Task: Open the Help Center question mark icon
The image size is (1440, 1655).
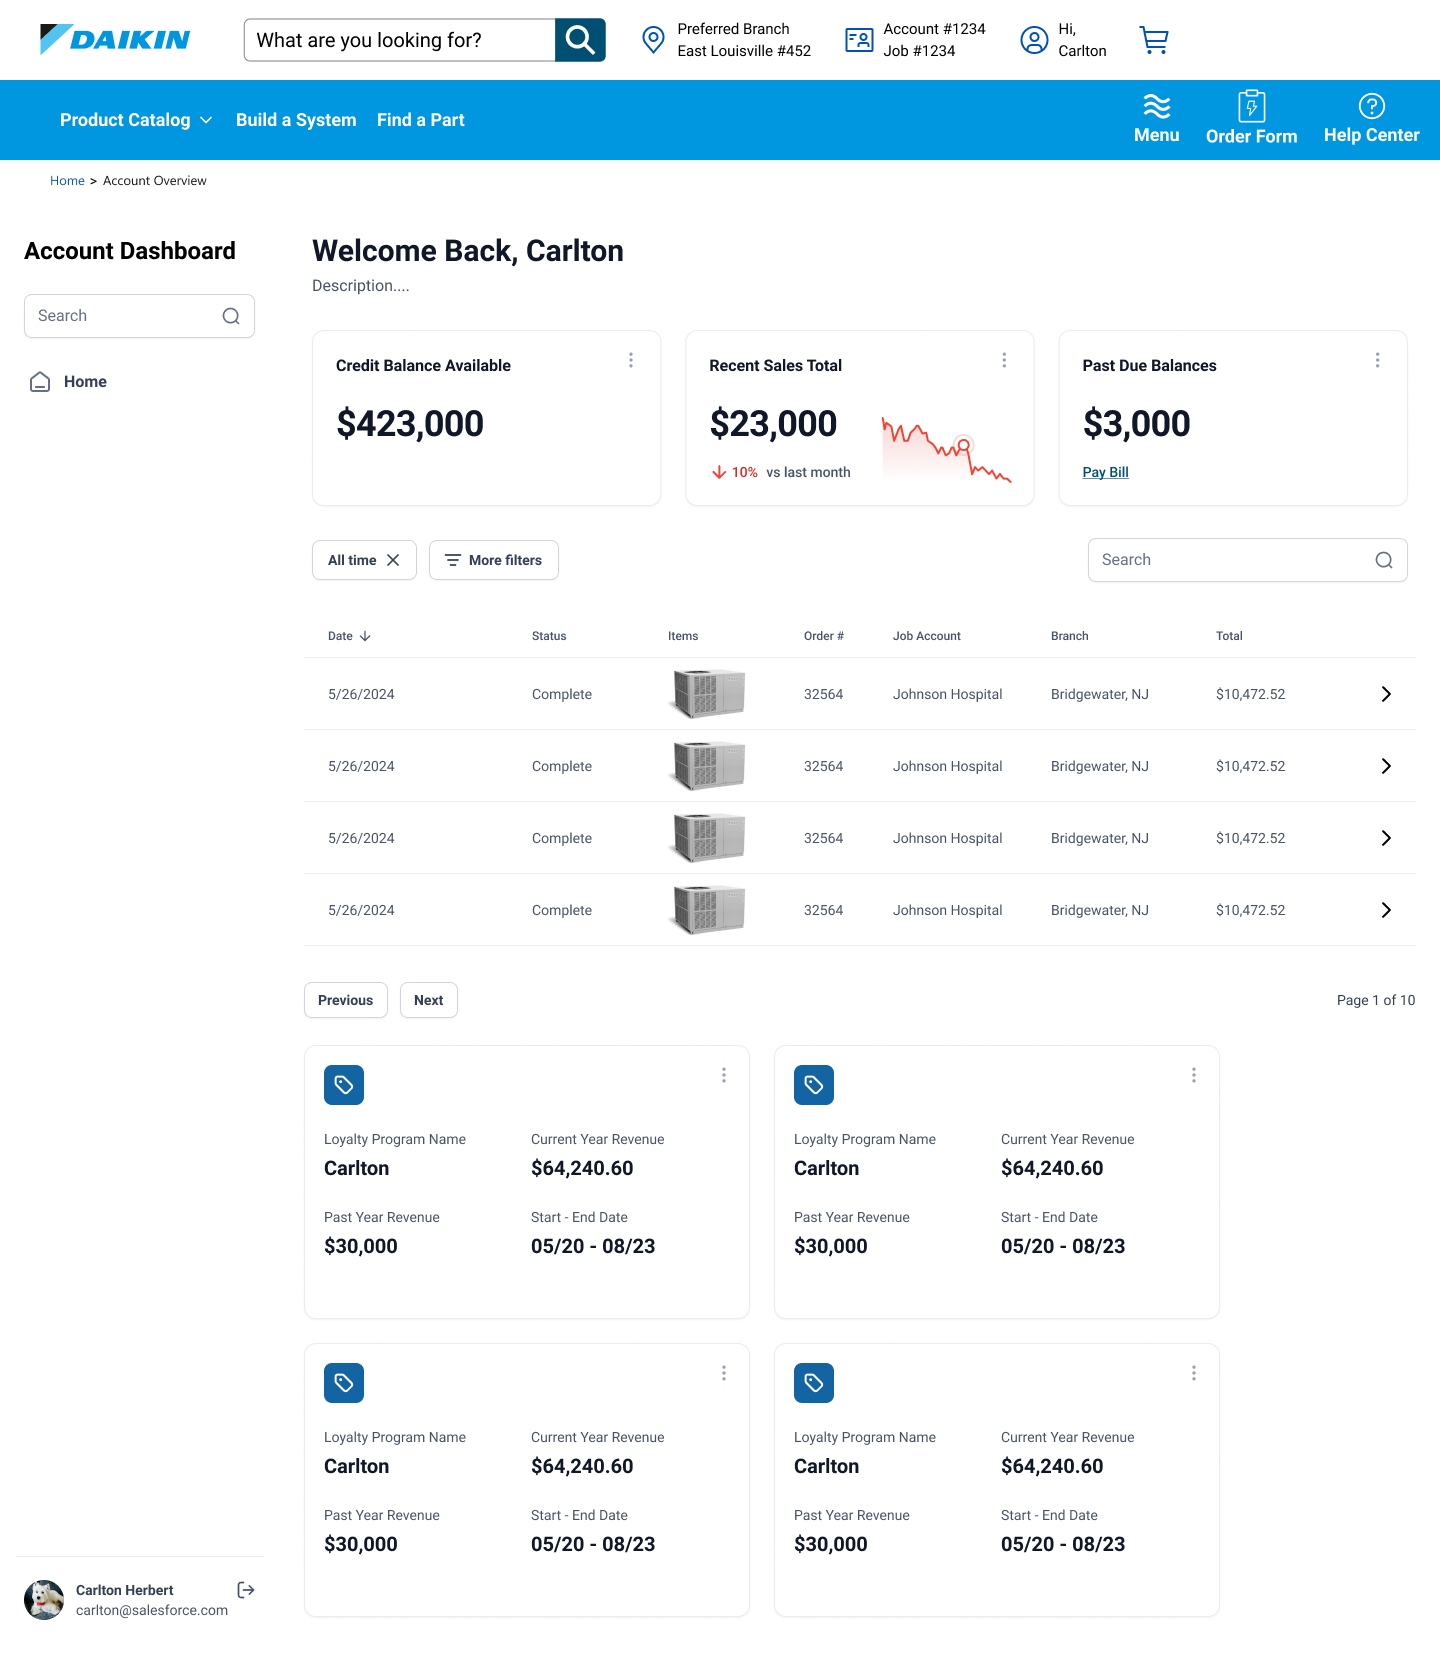Action: tap(1372, 106)
